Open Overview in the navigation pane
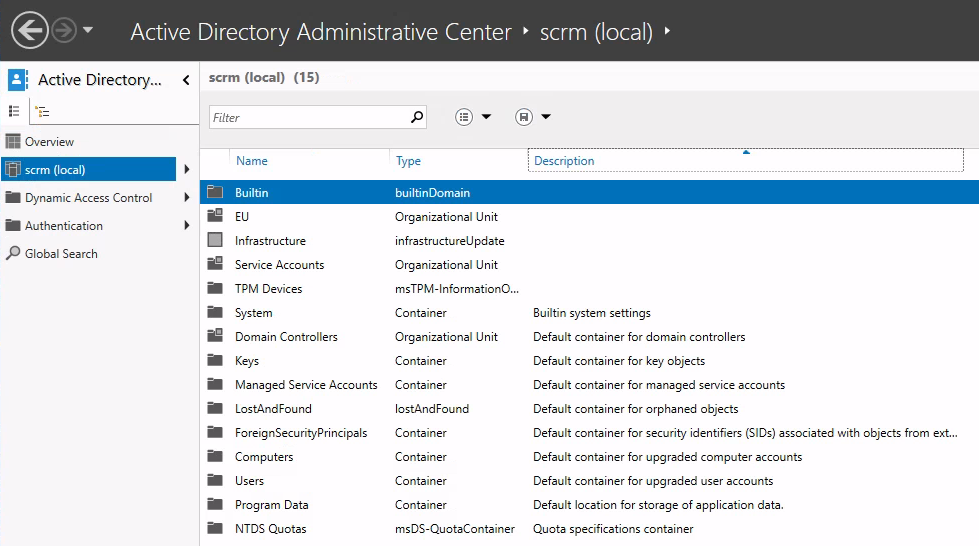Viewport: 979px width, 546px height. (49, 142)
